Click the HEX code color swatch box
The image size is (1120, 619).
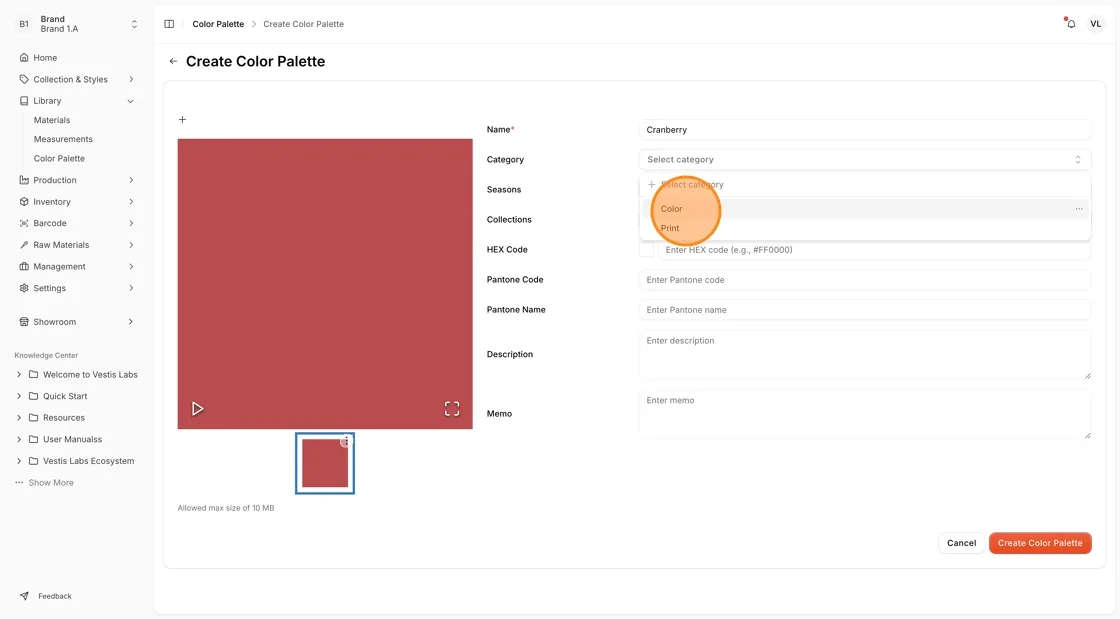[646, 250]
